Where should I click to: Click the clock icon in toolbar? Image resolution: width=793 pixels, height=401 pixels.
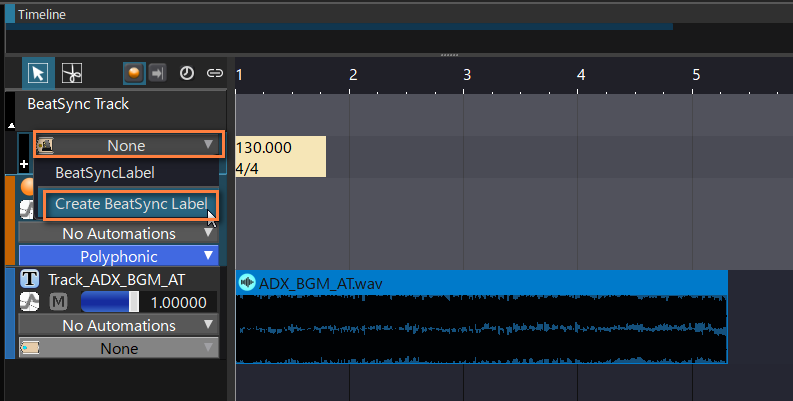click(187, 73)
